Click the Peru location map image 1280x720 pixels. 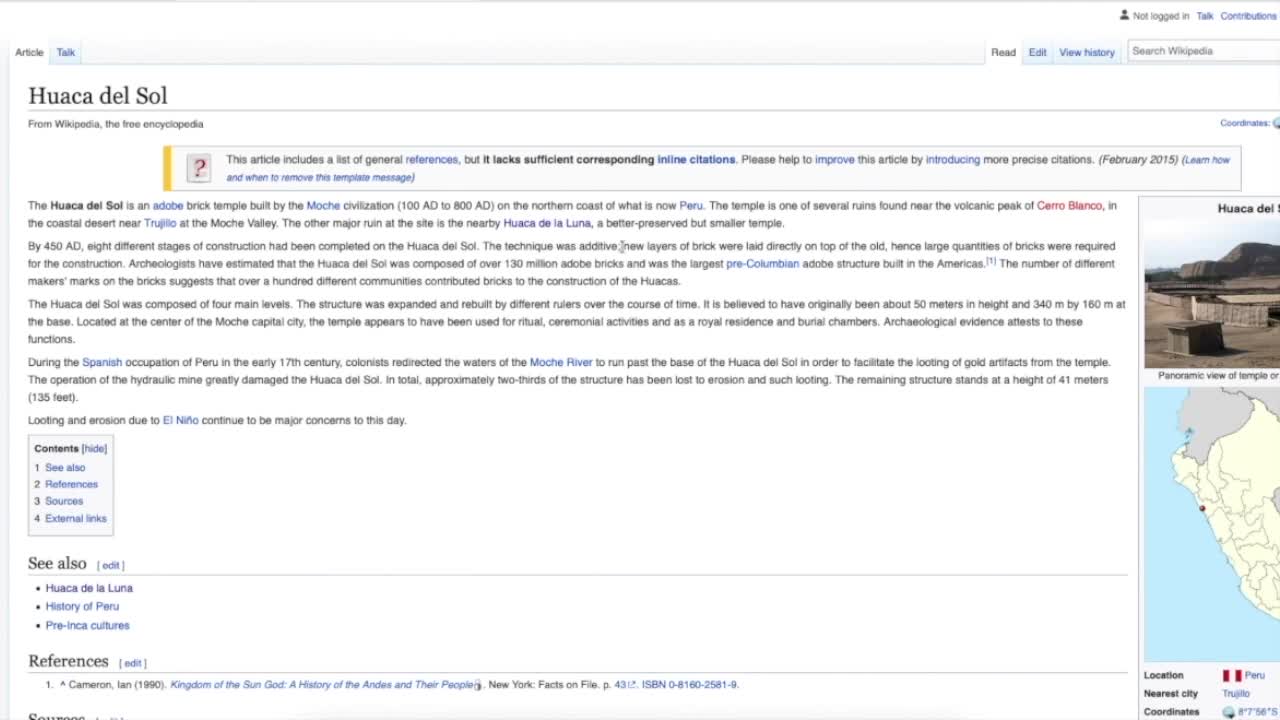(1212, 524)
